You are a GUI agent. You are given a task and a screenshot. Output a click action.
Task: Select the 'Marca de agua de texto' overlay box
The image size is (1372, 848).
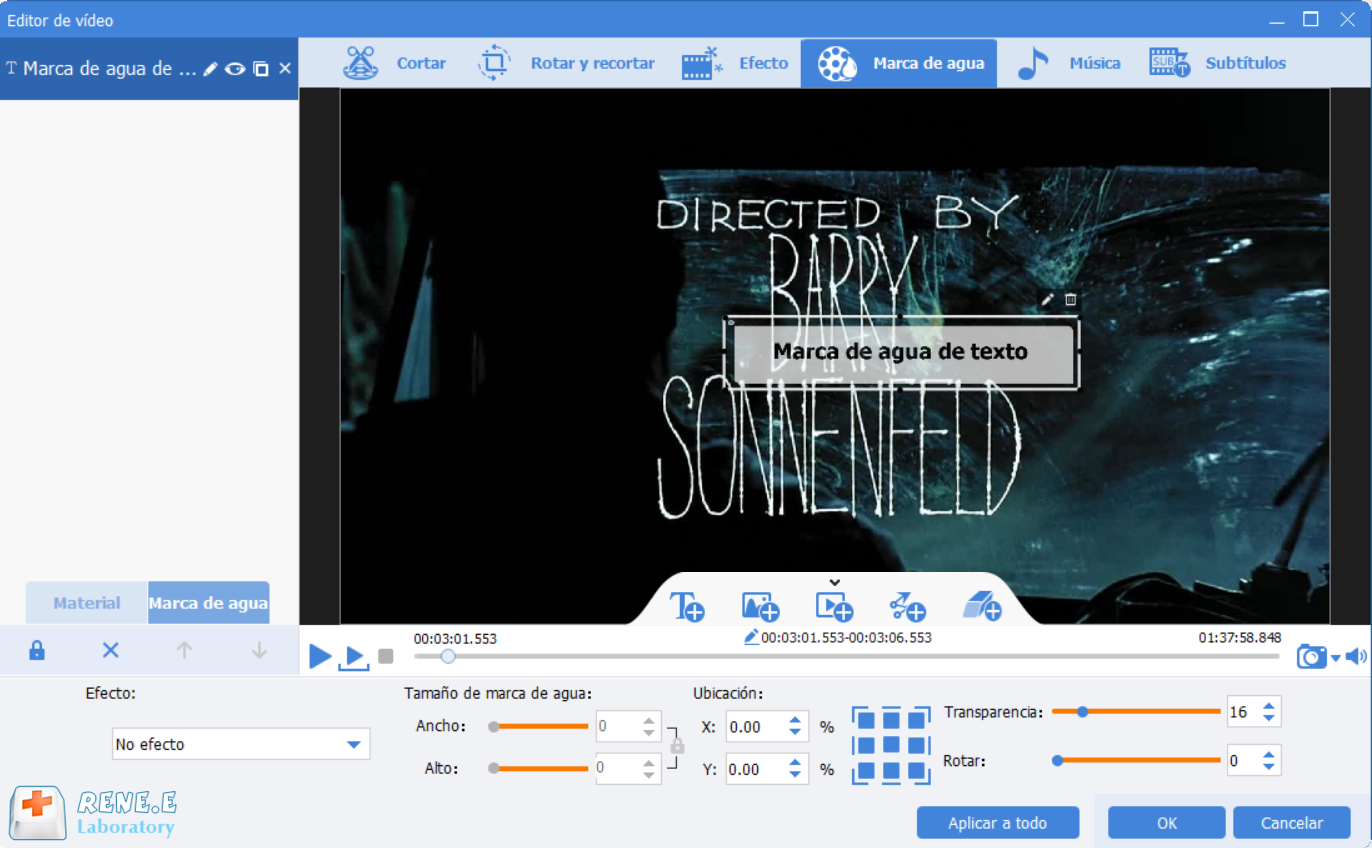tap(901, 352)
